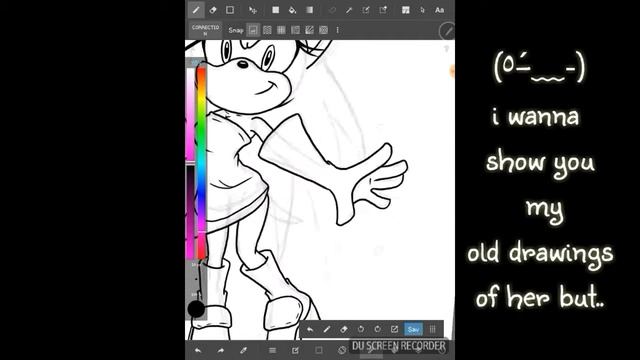The width and height of the screenshot is (640, 360).
Task: Tap the rotate icon in bottom bar
Action: (x=342, y=350)
